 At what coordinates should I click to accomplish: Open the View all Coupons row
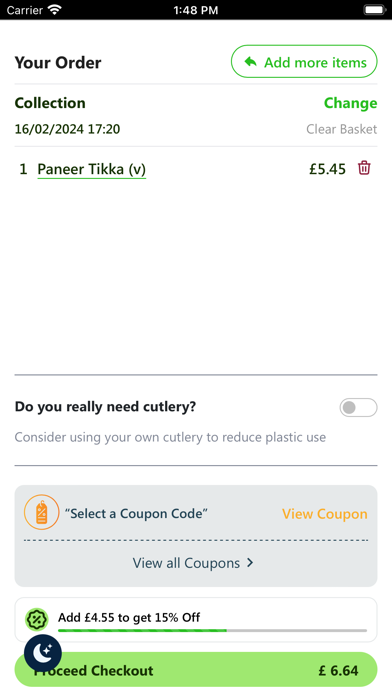tap(196, 563)
